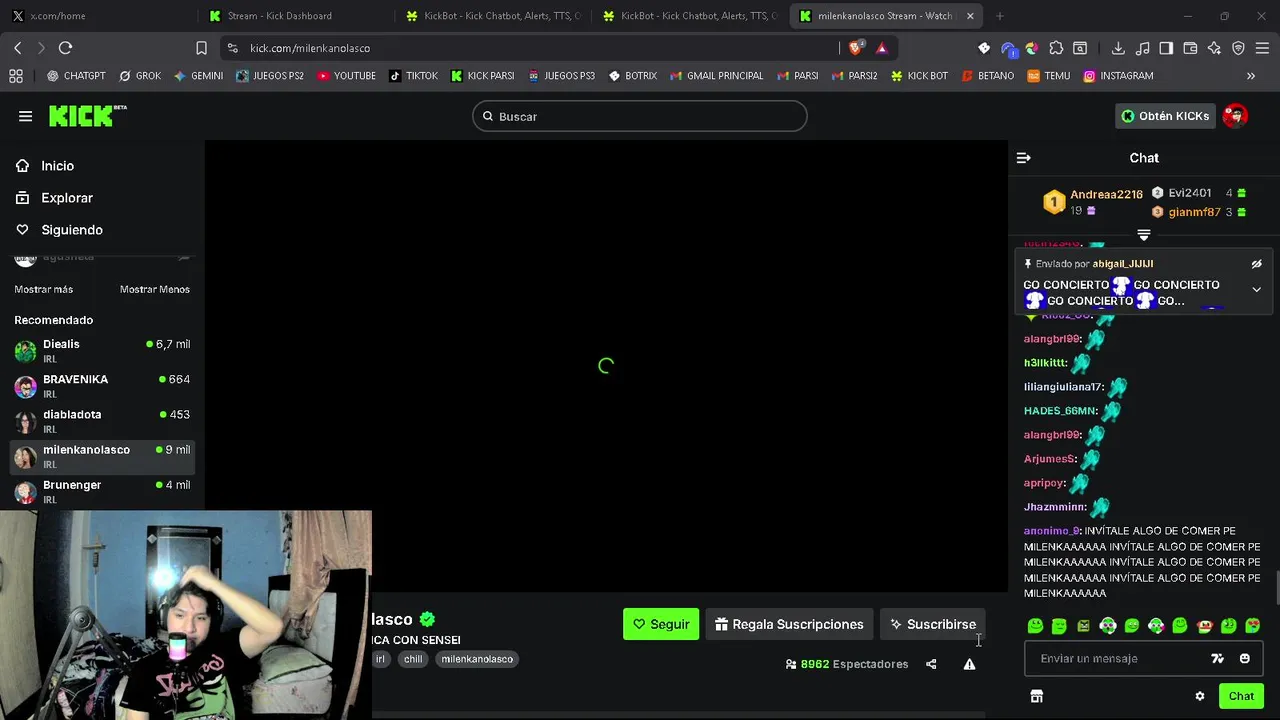1280x720 pixels.
Task: Open Brave VPN shield icon
Action: click(1238, 48)
